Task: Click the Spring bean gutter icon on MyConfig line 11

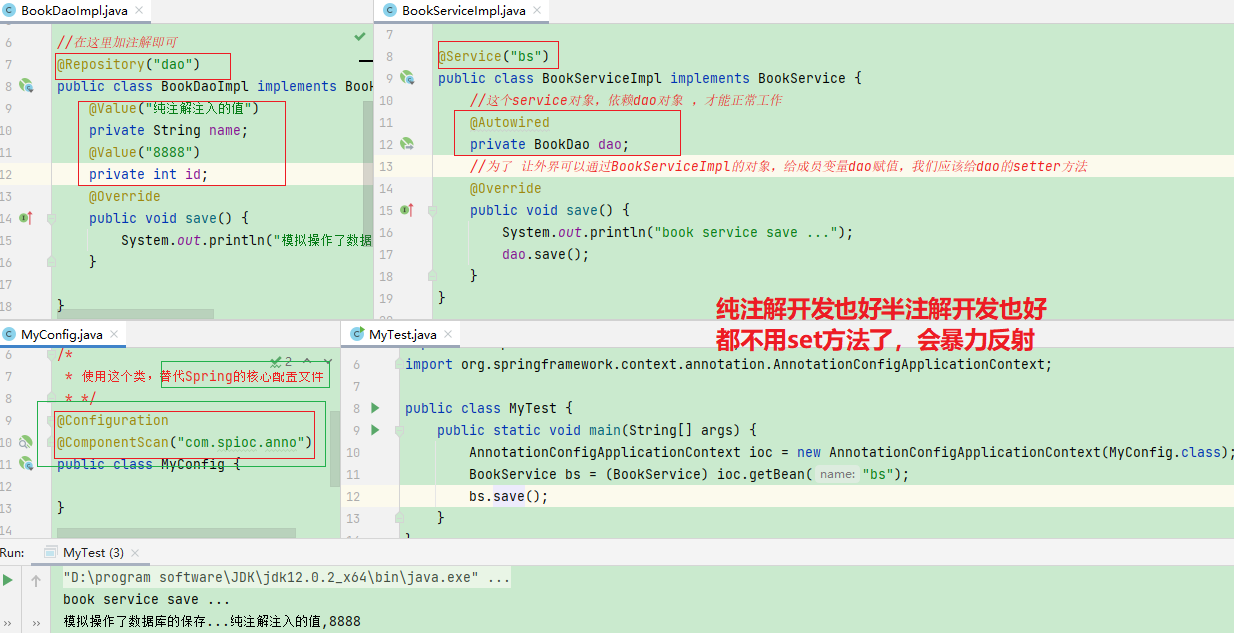Action: (27, 464)
